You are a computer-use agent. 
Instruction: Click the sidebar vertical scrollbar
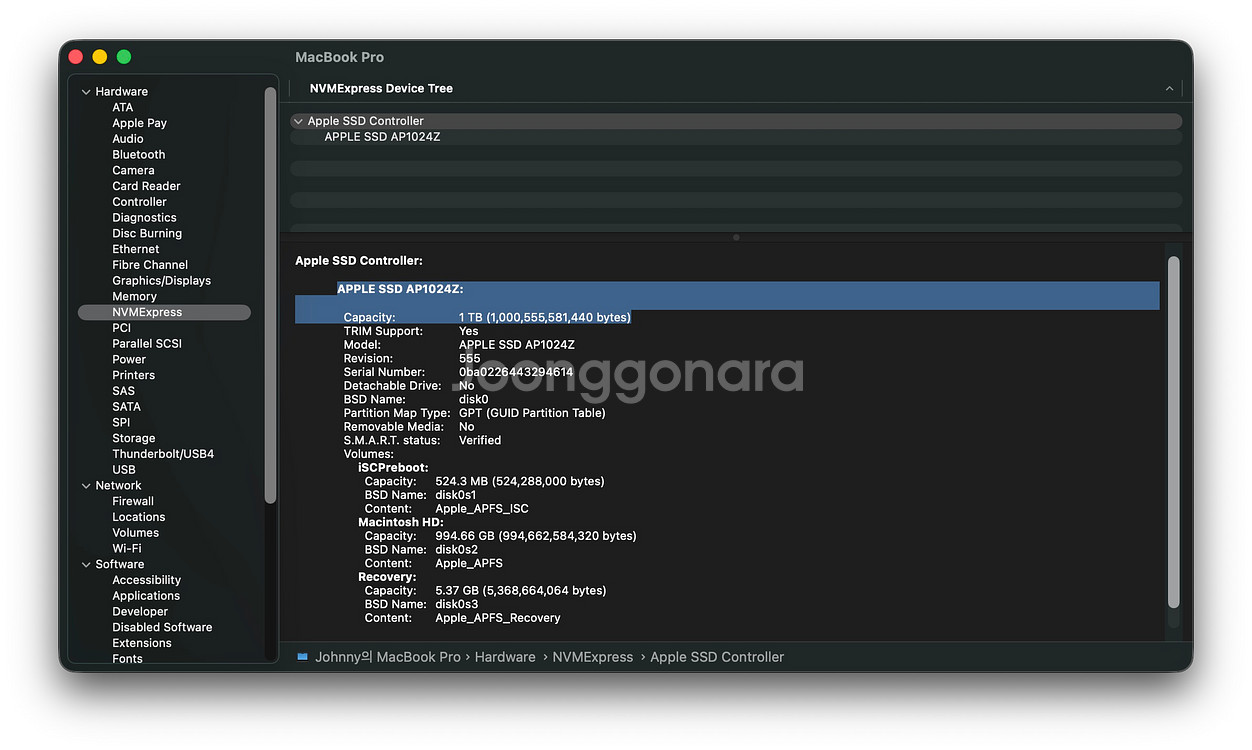270,295
